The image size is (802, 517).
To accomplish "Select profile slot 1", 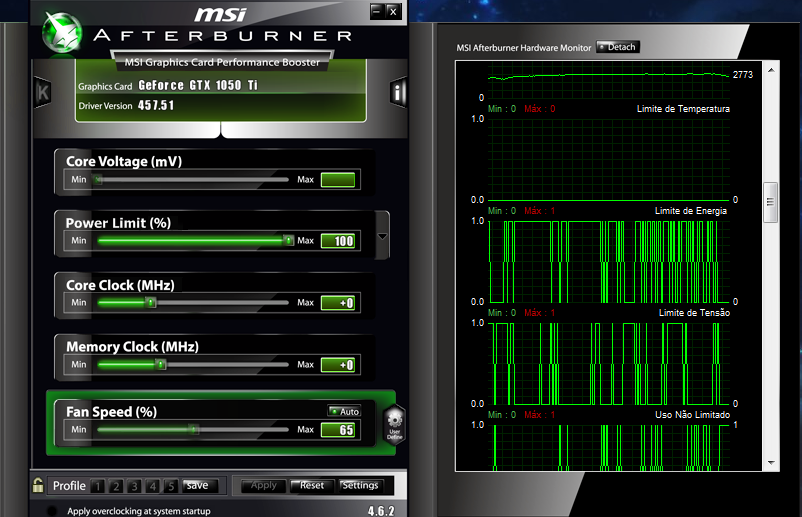I will click(98, 486).
